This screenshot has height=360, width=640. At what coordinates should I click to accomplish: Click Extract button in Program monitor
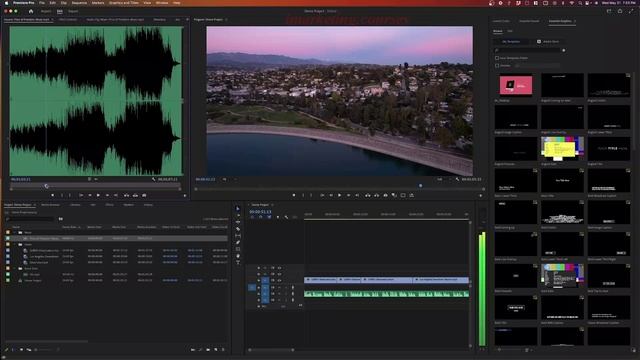[x=376, y=196]
